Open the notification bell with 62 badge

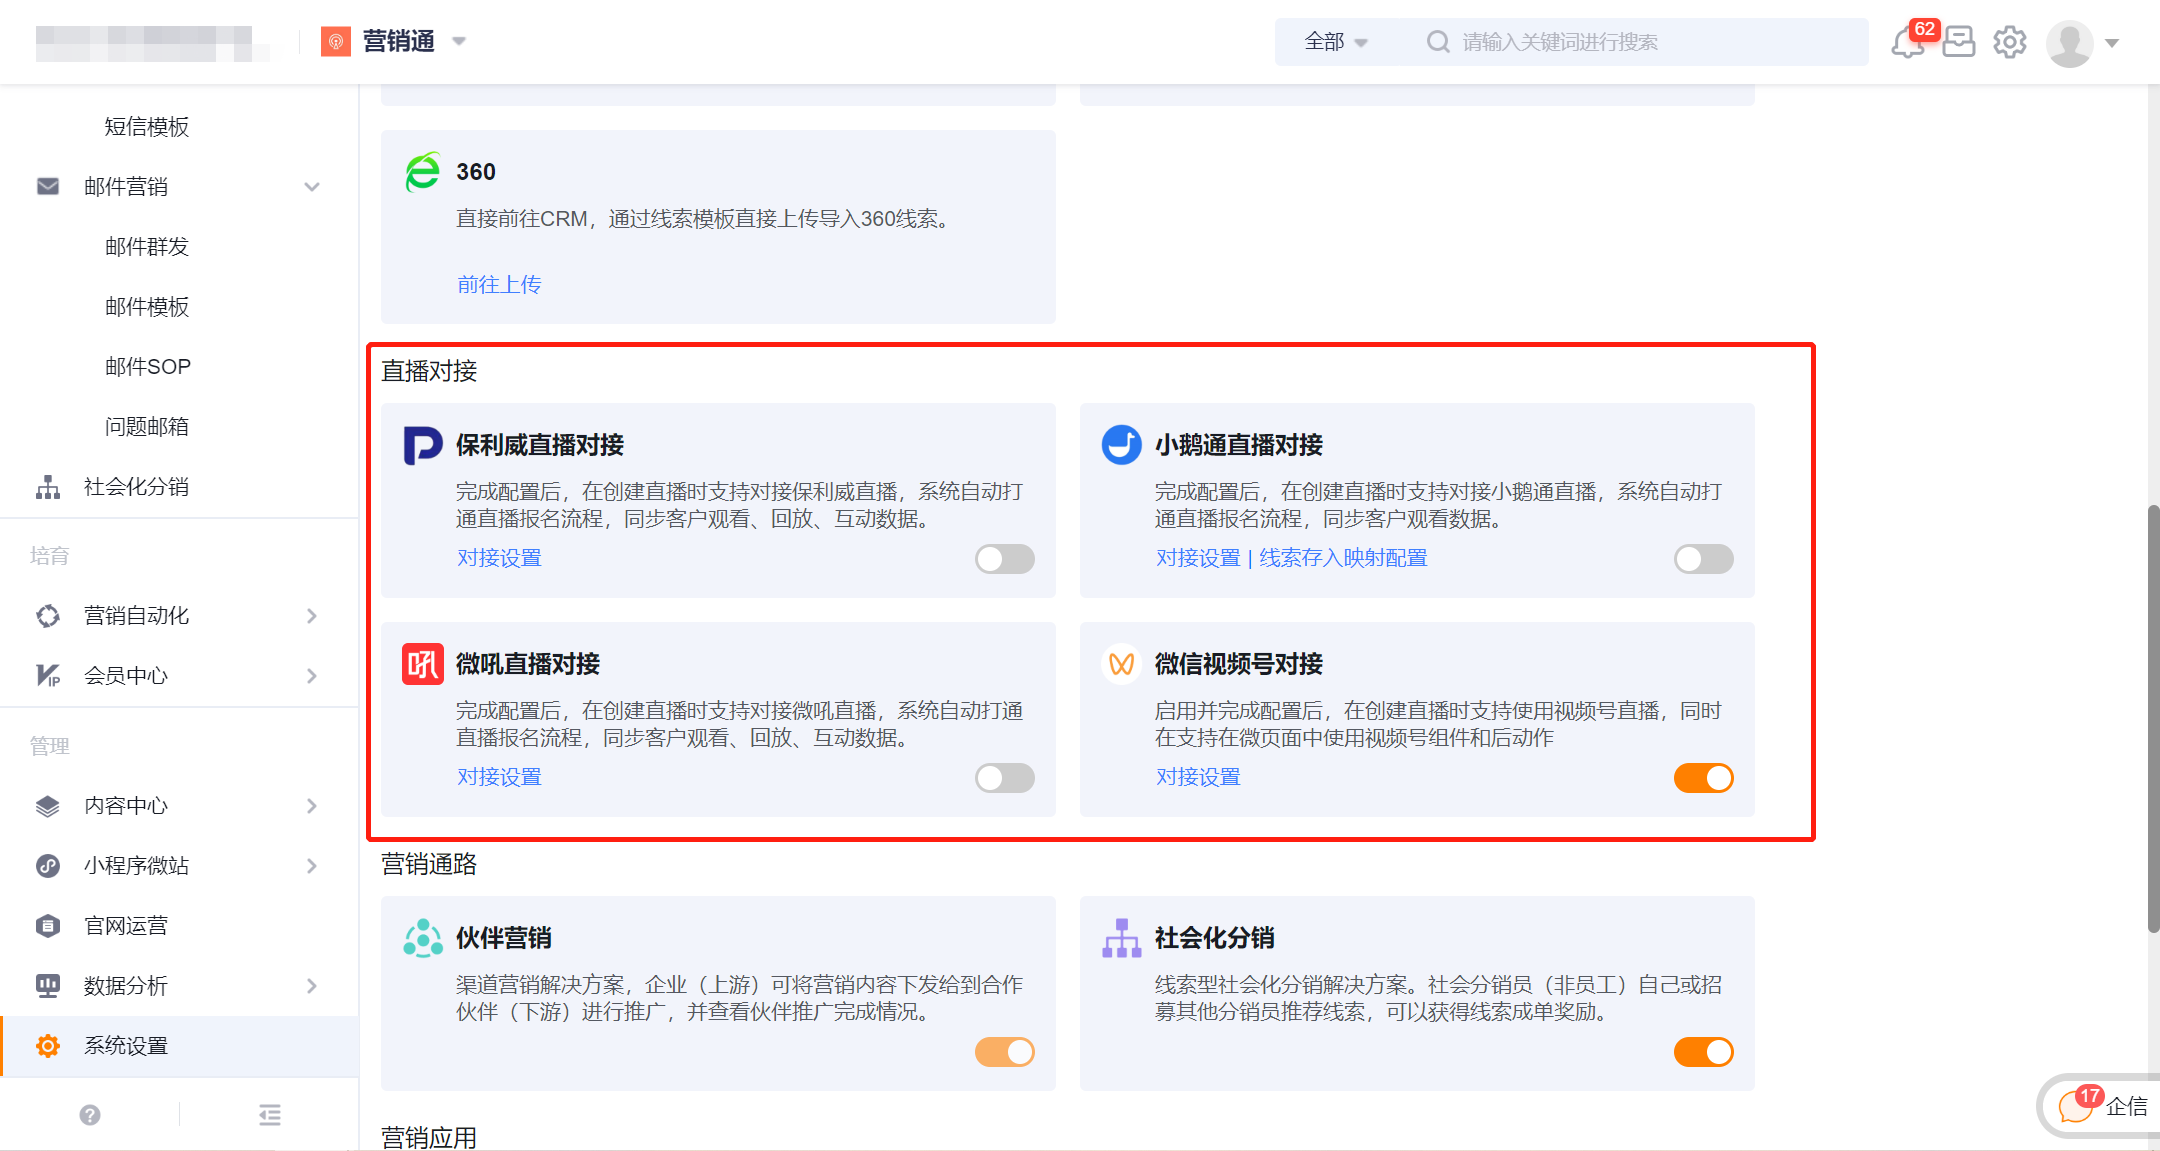[1908, 43]
